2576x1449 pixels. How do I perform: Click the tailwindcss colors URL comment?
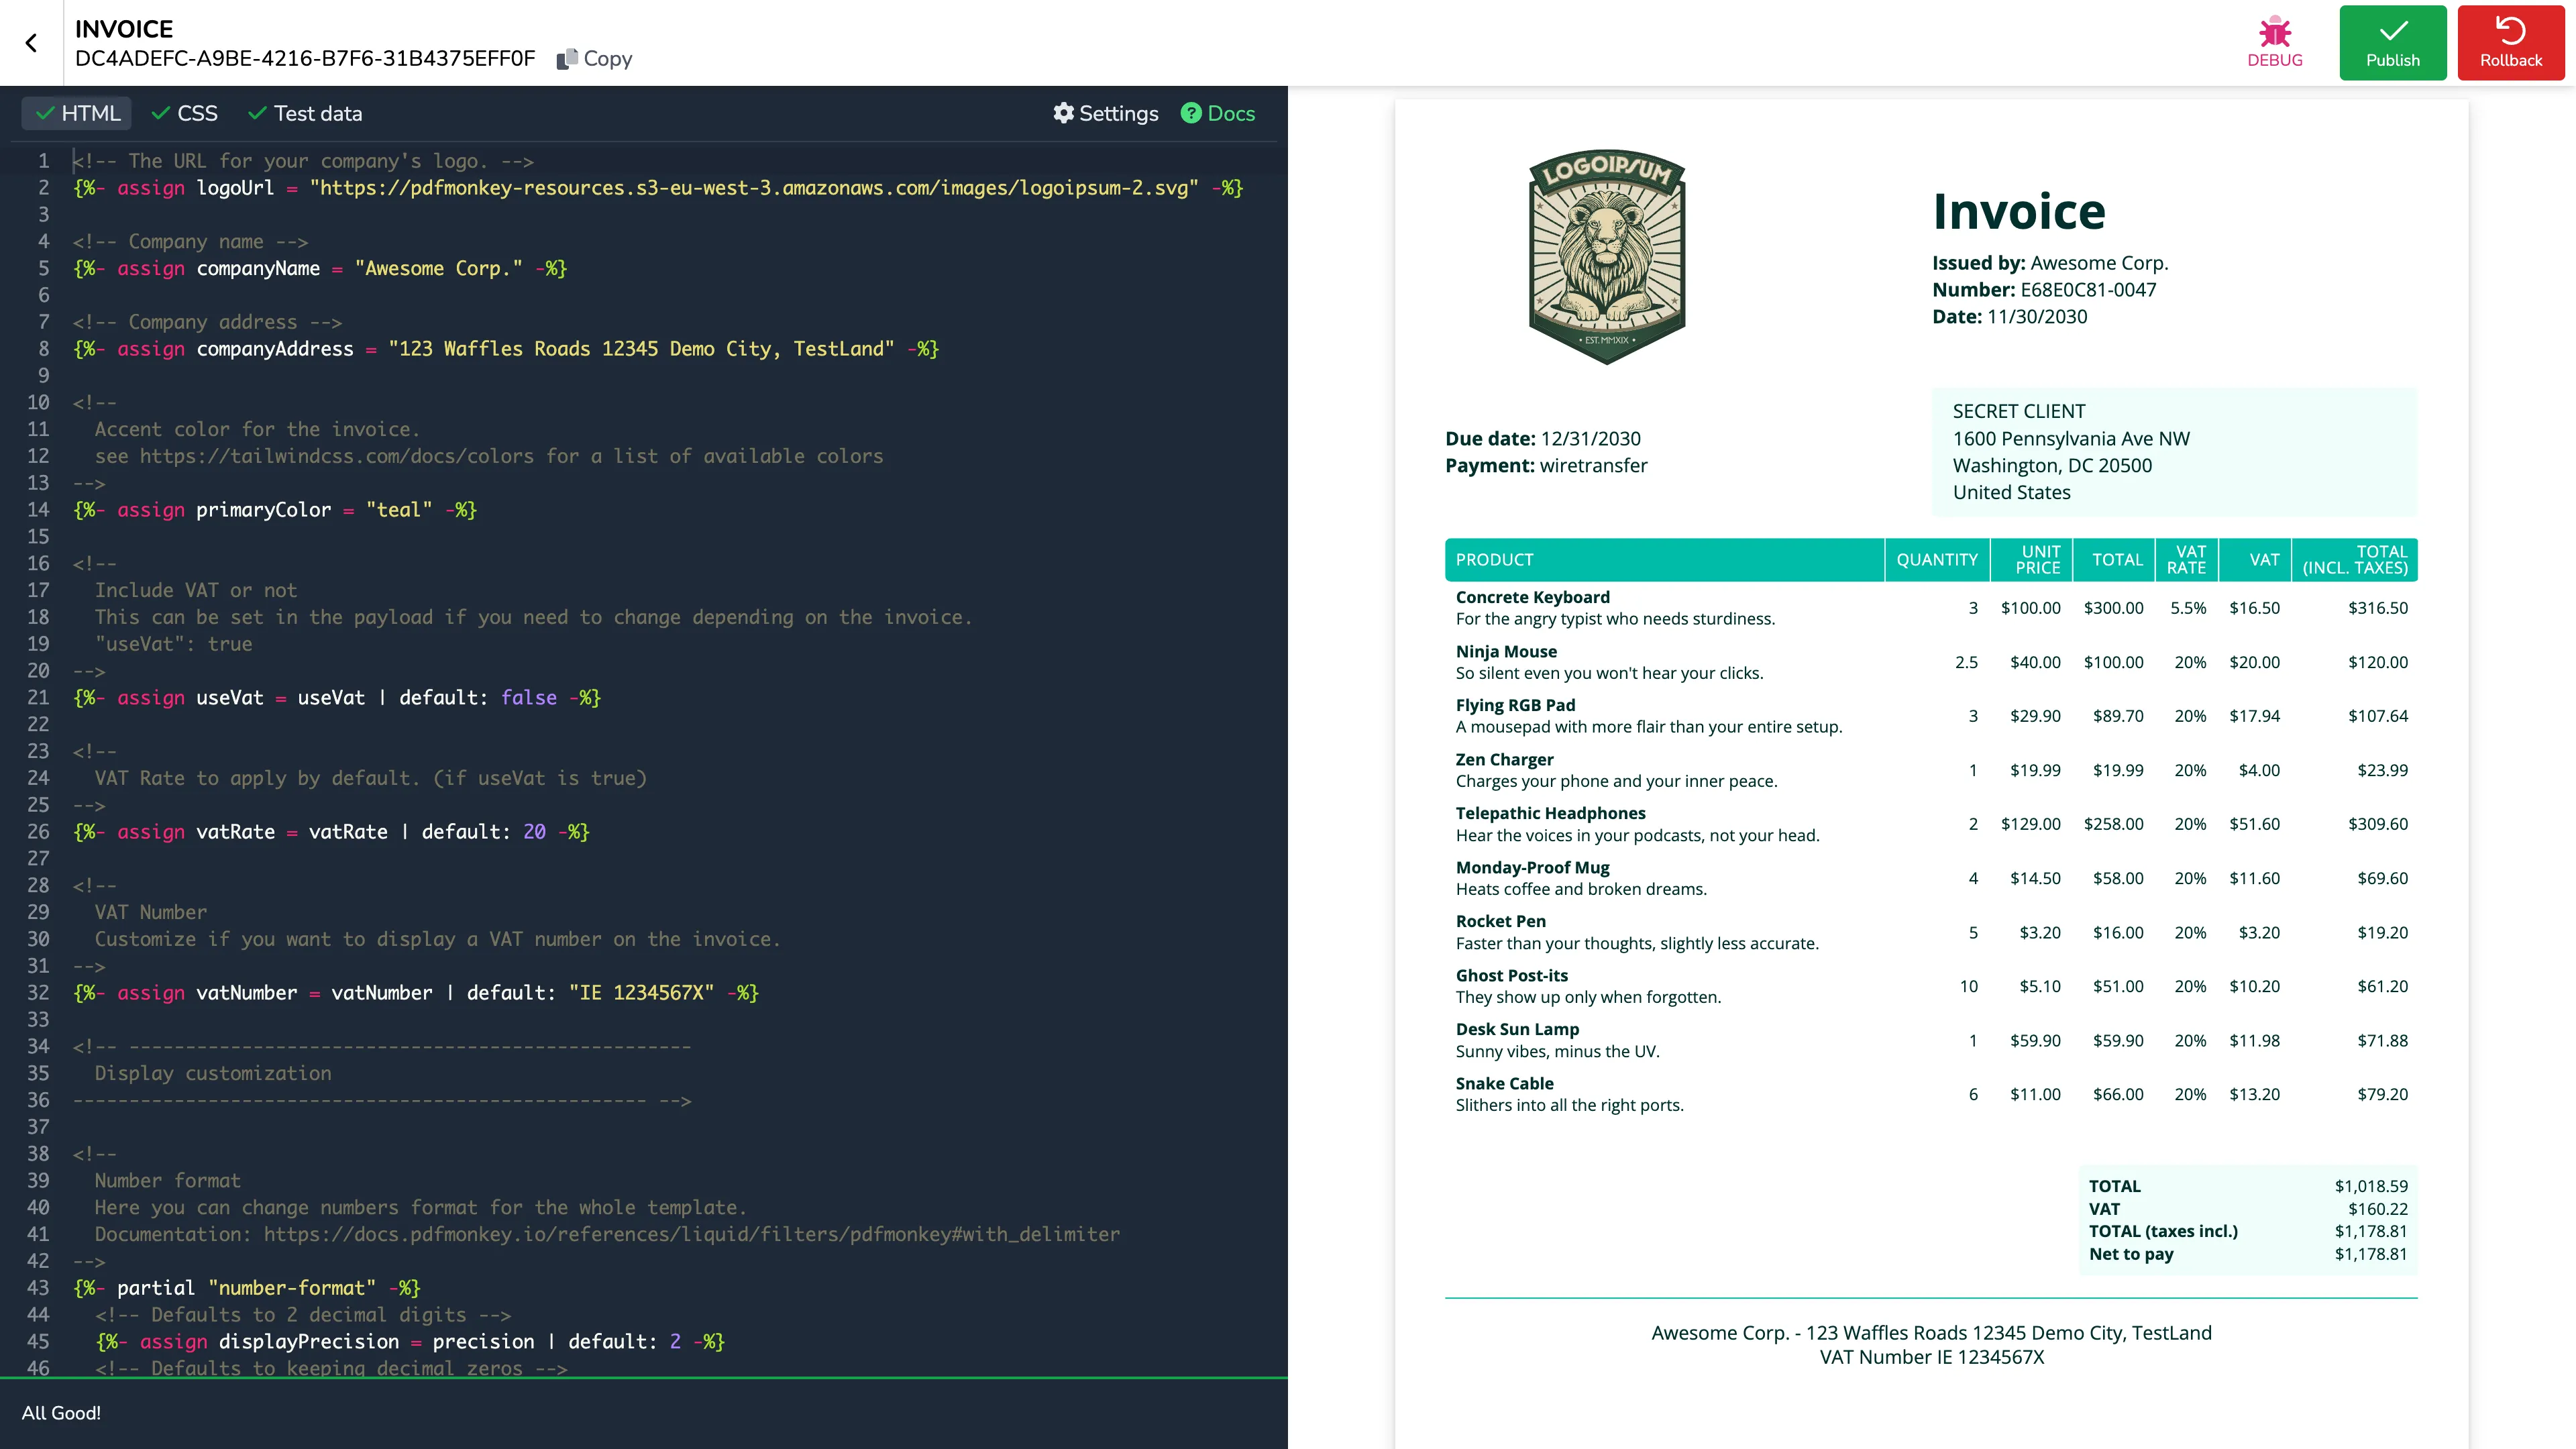click(x=337, y=456)
